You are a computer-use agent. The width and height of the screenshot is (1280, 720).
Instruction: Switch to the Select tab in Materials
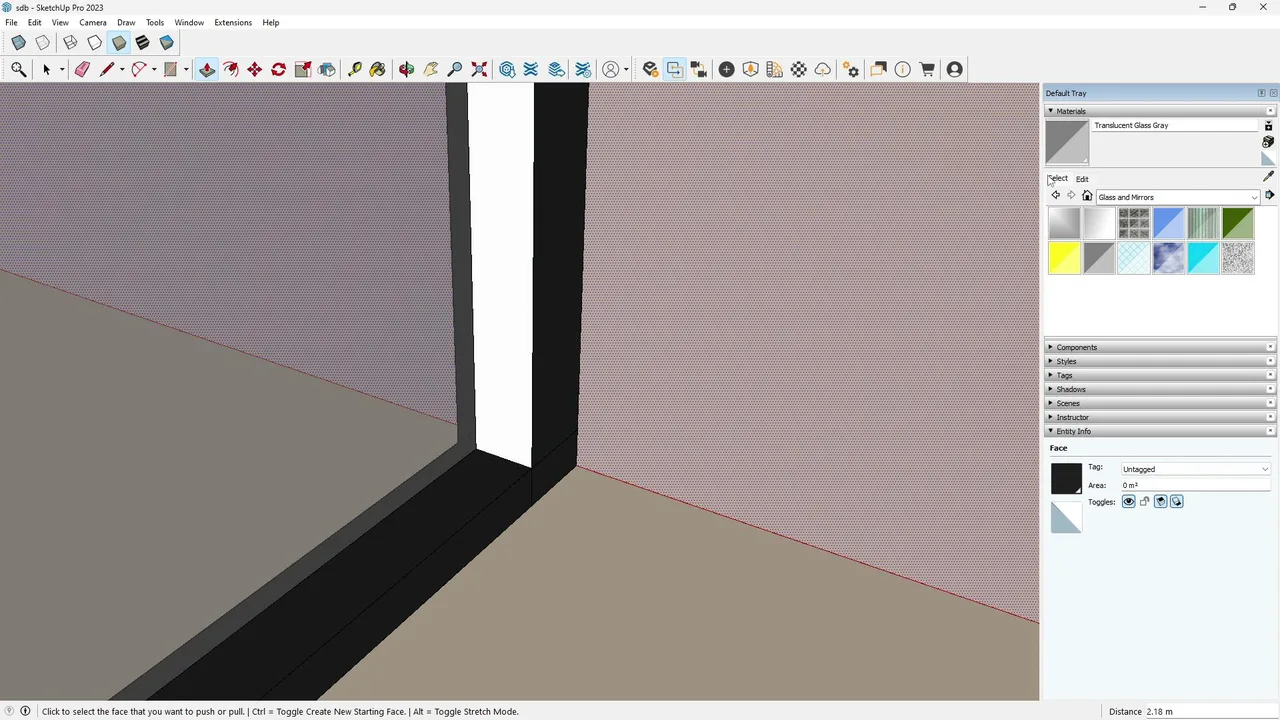1058,179
